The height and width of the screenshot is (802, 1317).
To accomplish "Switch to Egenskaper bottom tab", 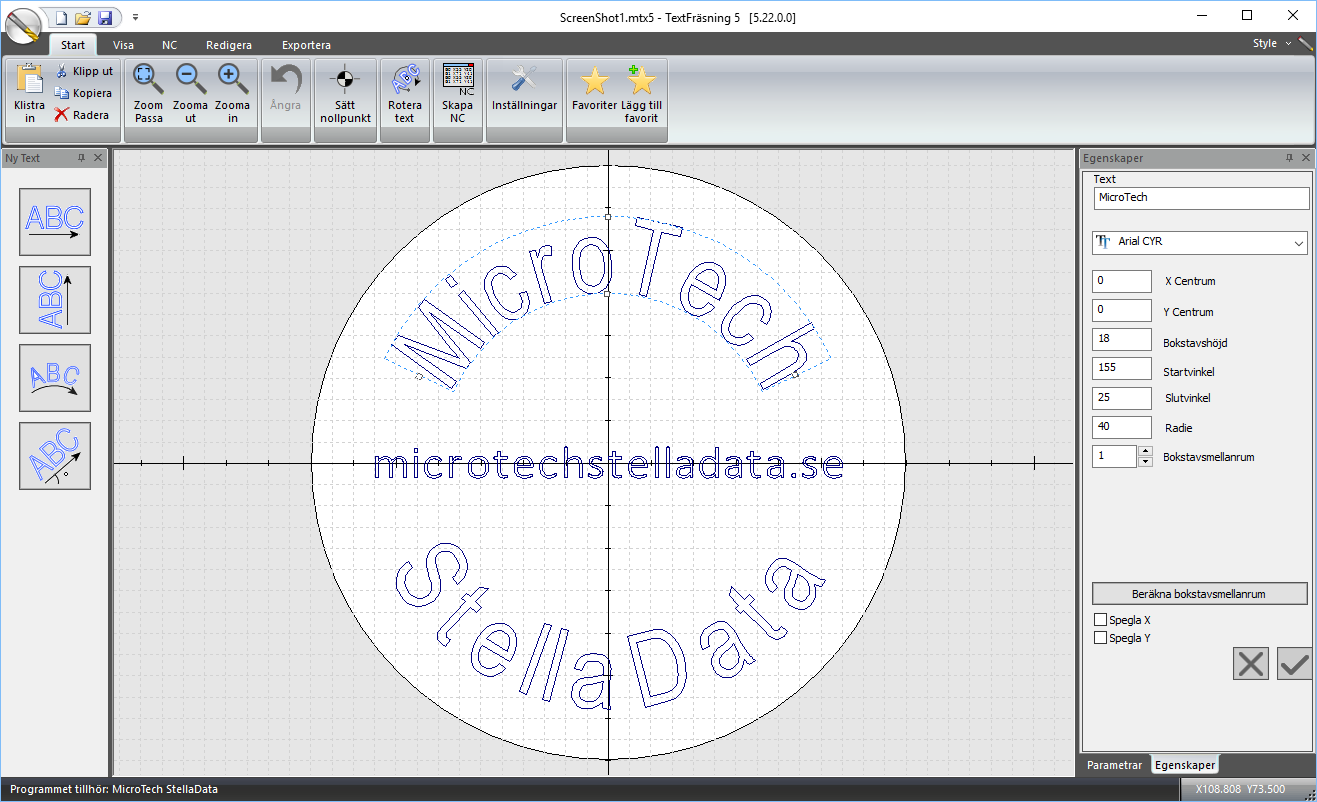I will pos(1185,765).
